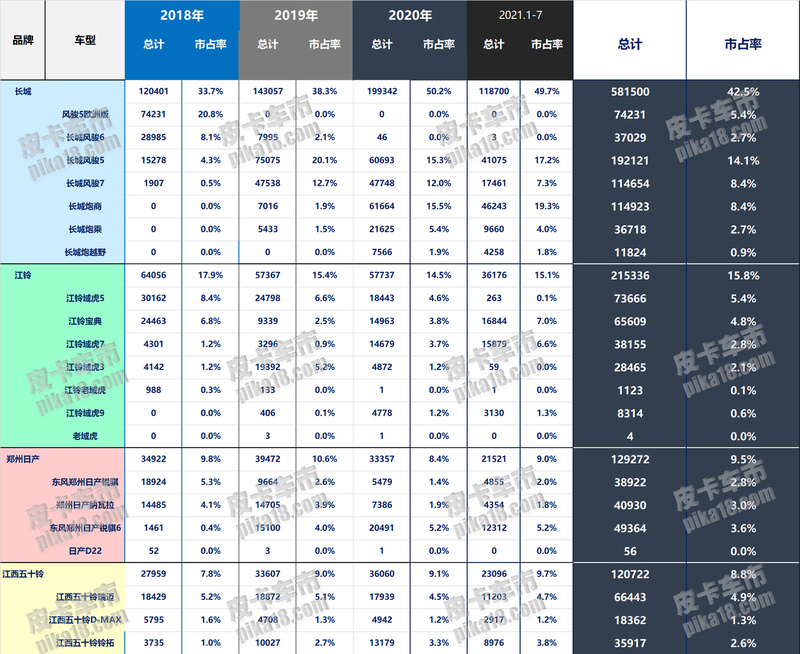
Task: Select 长城 2019 total cell 143057
Action: (268, 91)
